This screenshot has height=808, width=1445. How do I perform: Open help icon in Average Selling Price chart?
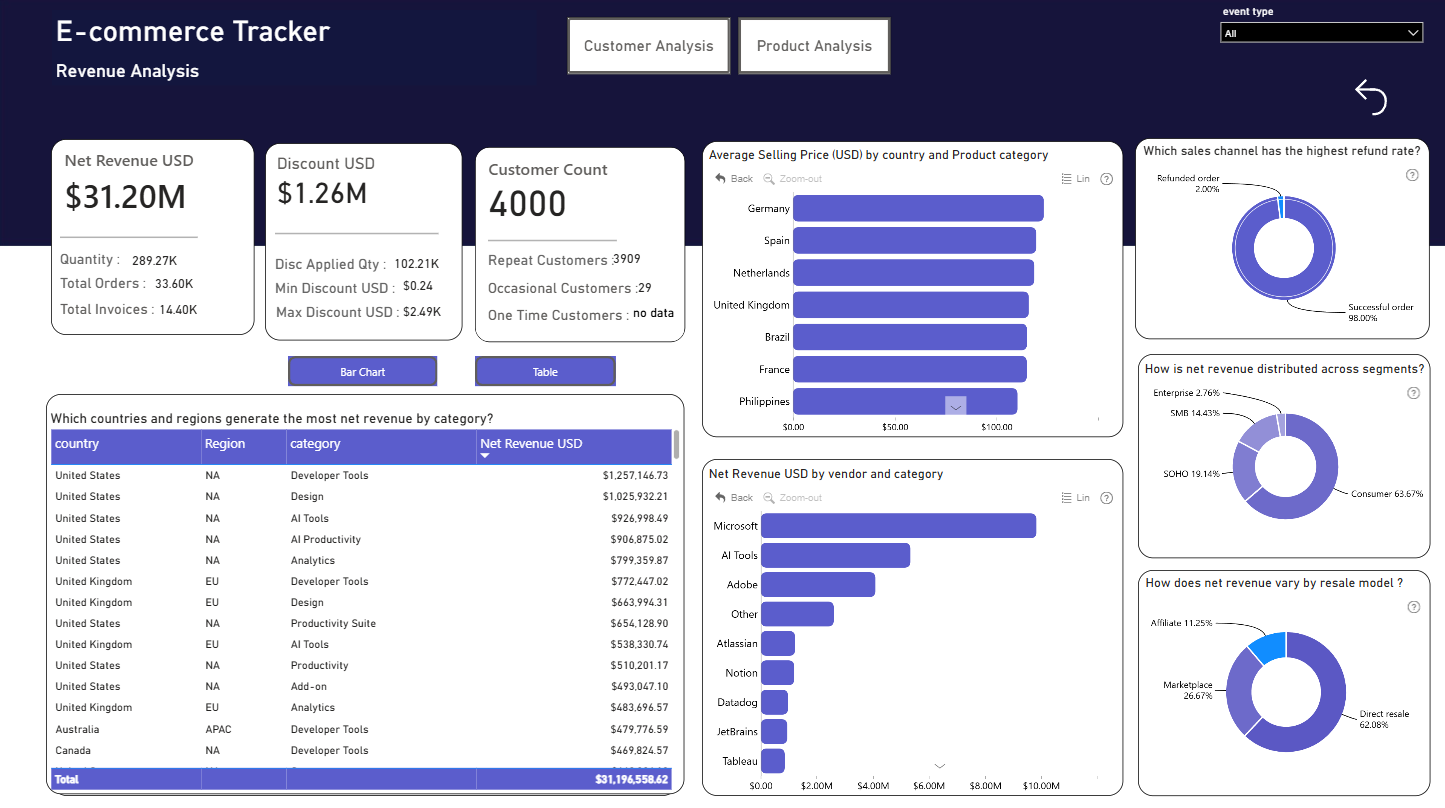[x=1106, y=179]
